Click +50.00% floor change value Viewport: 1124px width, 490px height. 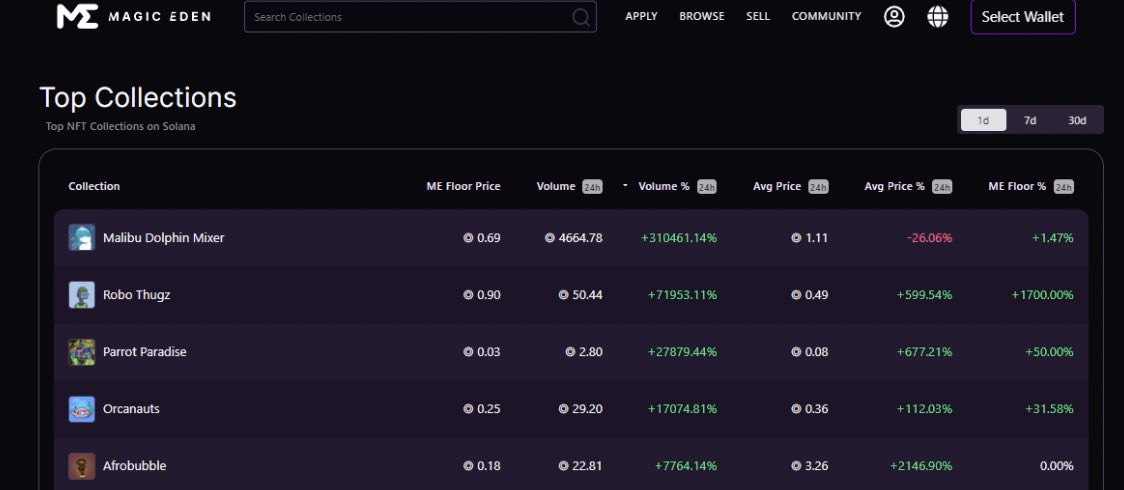pos(1049,352)
